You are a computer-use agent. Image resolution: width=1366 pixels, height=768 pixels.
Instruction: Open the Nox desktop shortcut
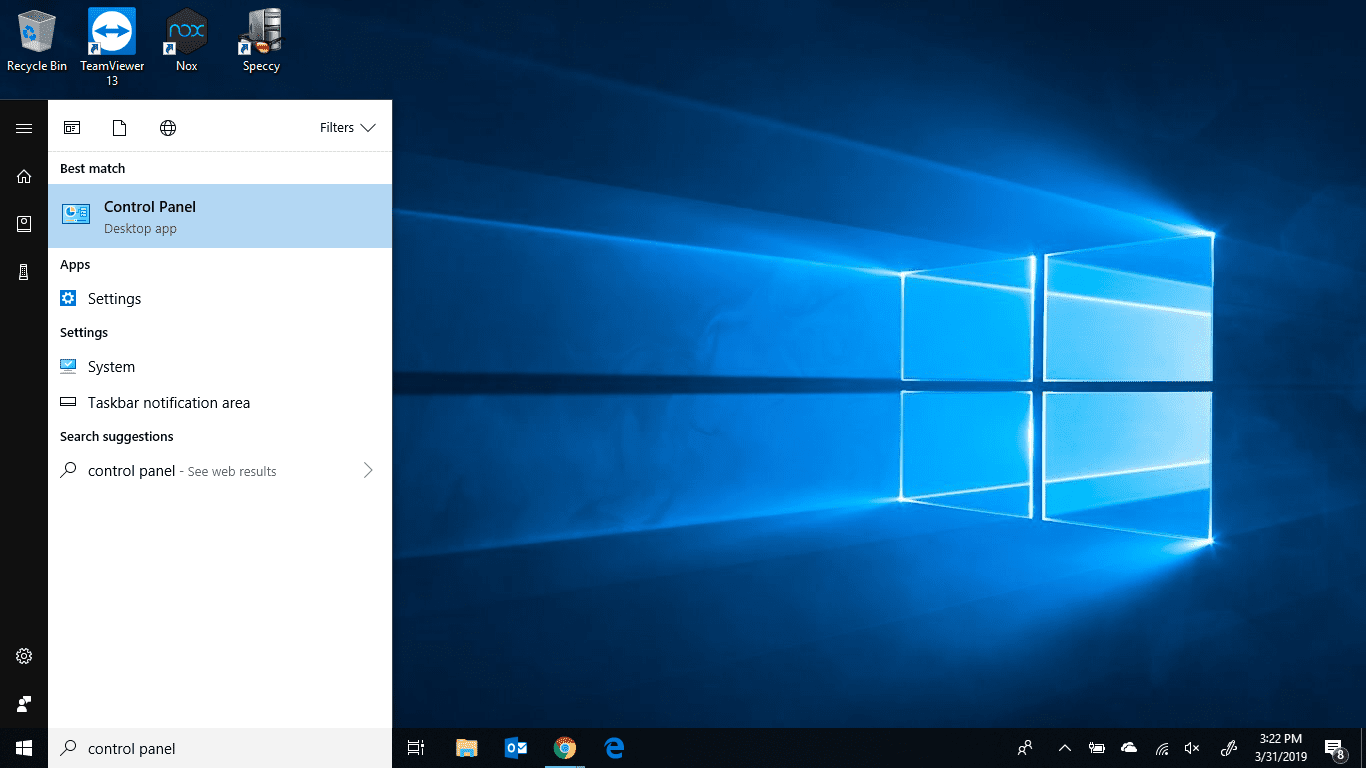coord(185,32)
